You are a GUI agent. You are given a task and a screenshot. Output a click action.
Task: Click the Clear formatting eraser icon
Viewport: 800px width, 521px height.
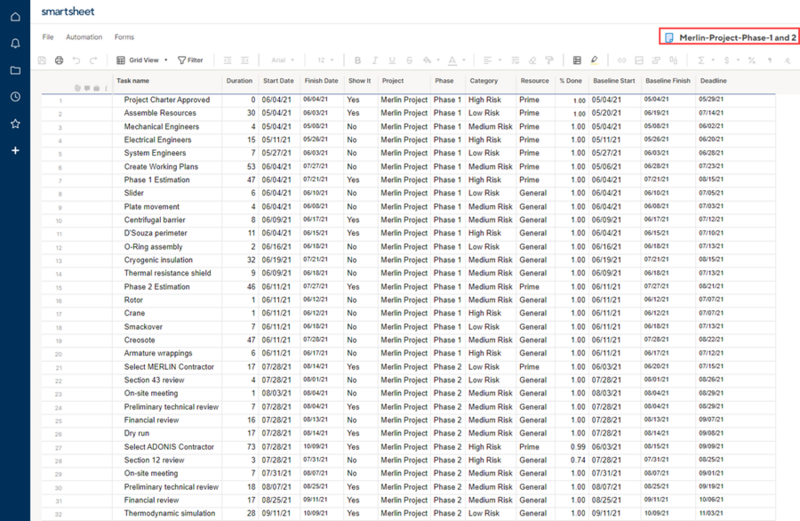pyautogui.click(x=532, y=60)
